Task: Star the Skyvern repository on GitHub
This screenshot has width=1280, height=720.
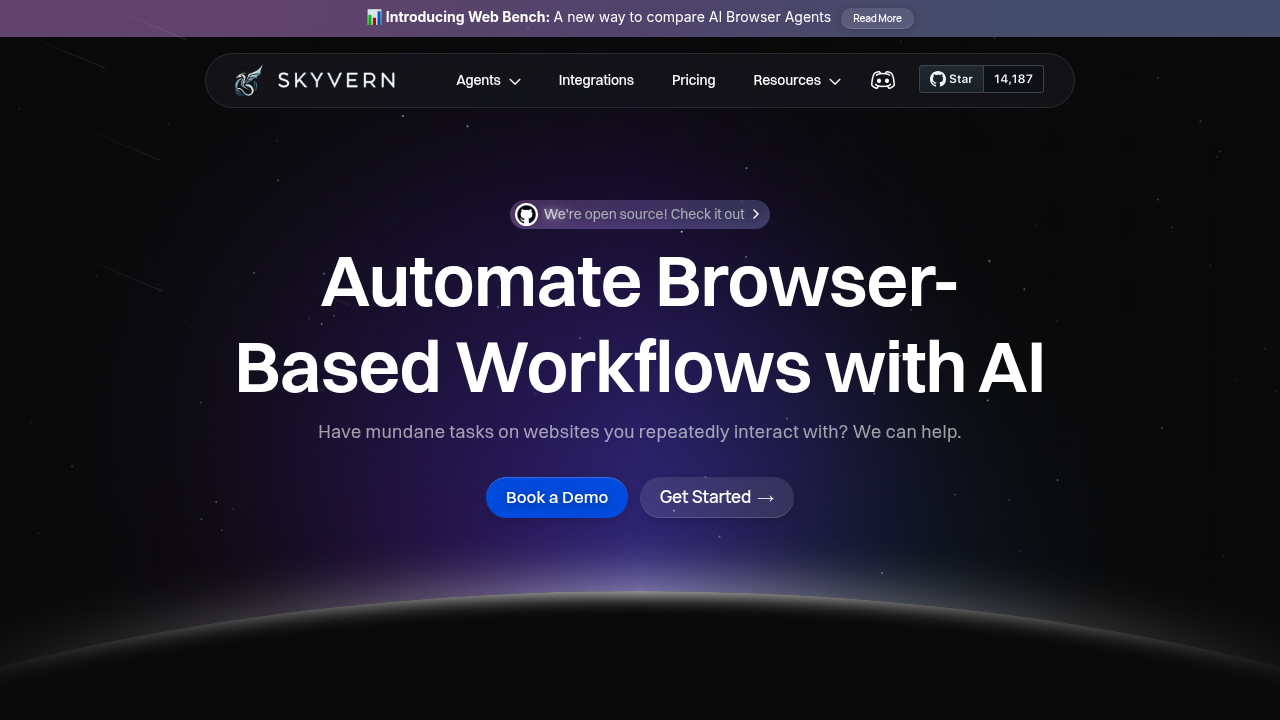Action: 951,78
